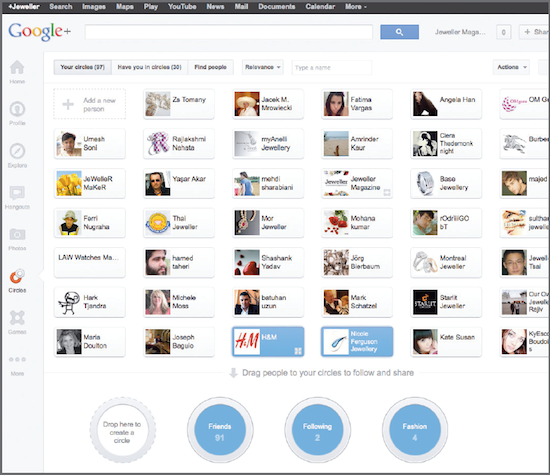550x475 pixels.
Task: Select Mohana kumar person card
Action: click(357, 223)
